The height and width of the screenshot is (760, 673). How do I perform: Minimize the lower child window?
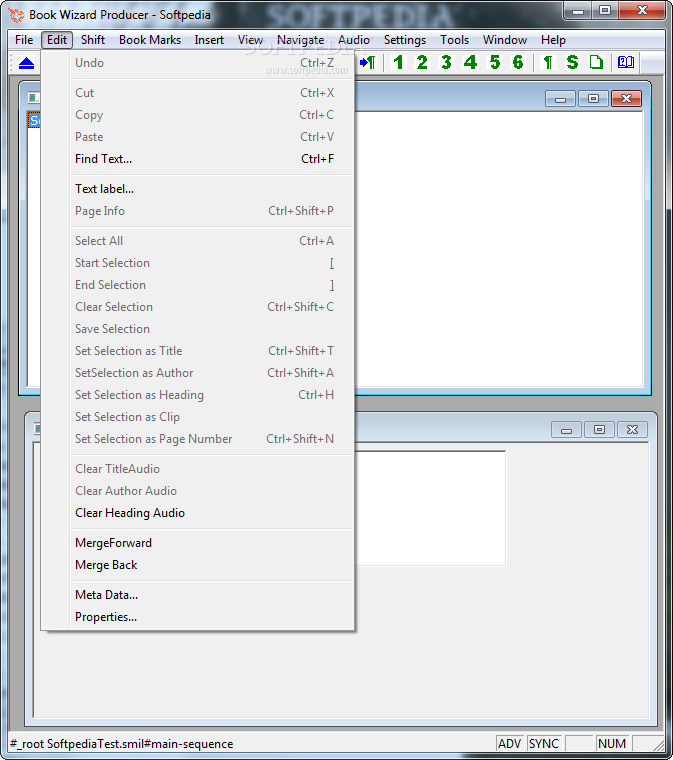pos(566,430)
